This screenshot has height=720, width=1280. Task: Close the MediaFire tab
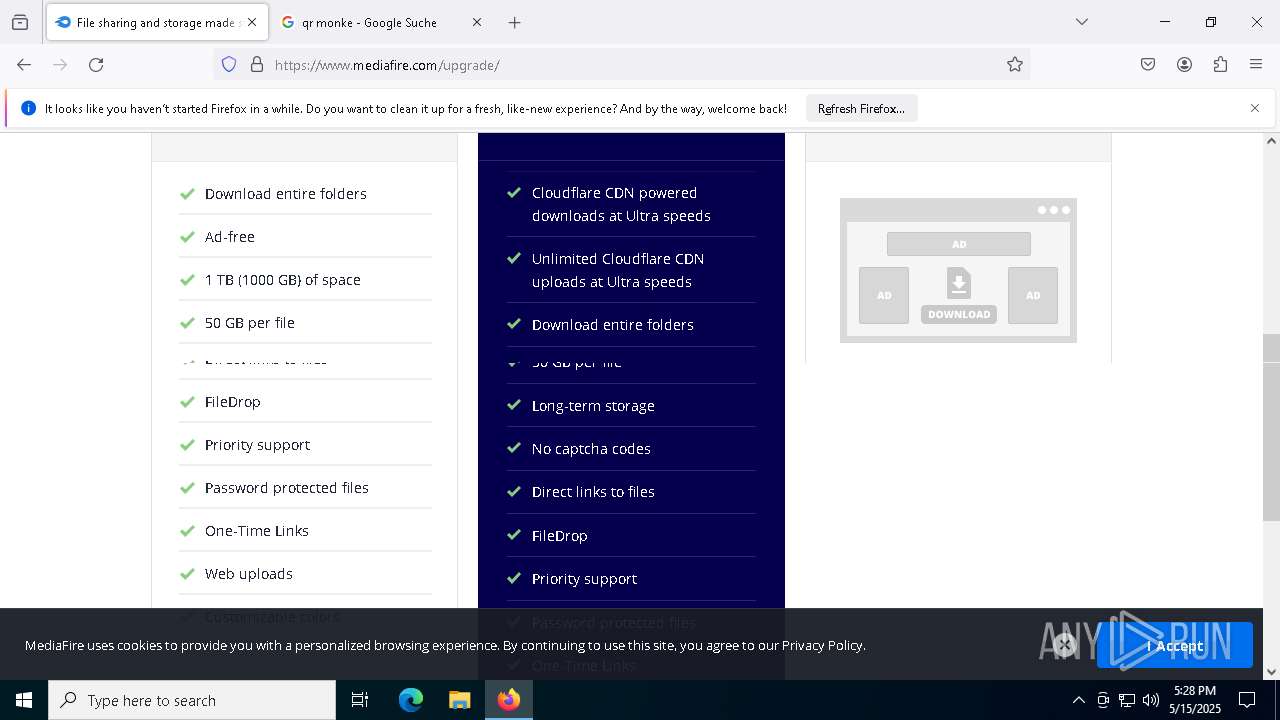[252, 22]
